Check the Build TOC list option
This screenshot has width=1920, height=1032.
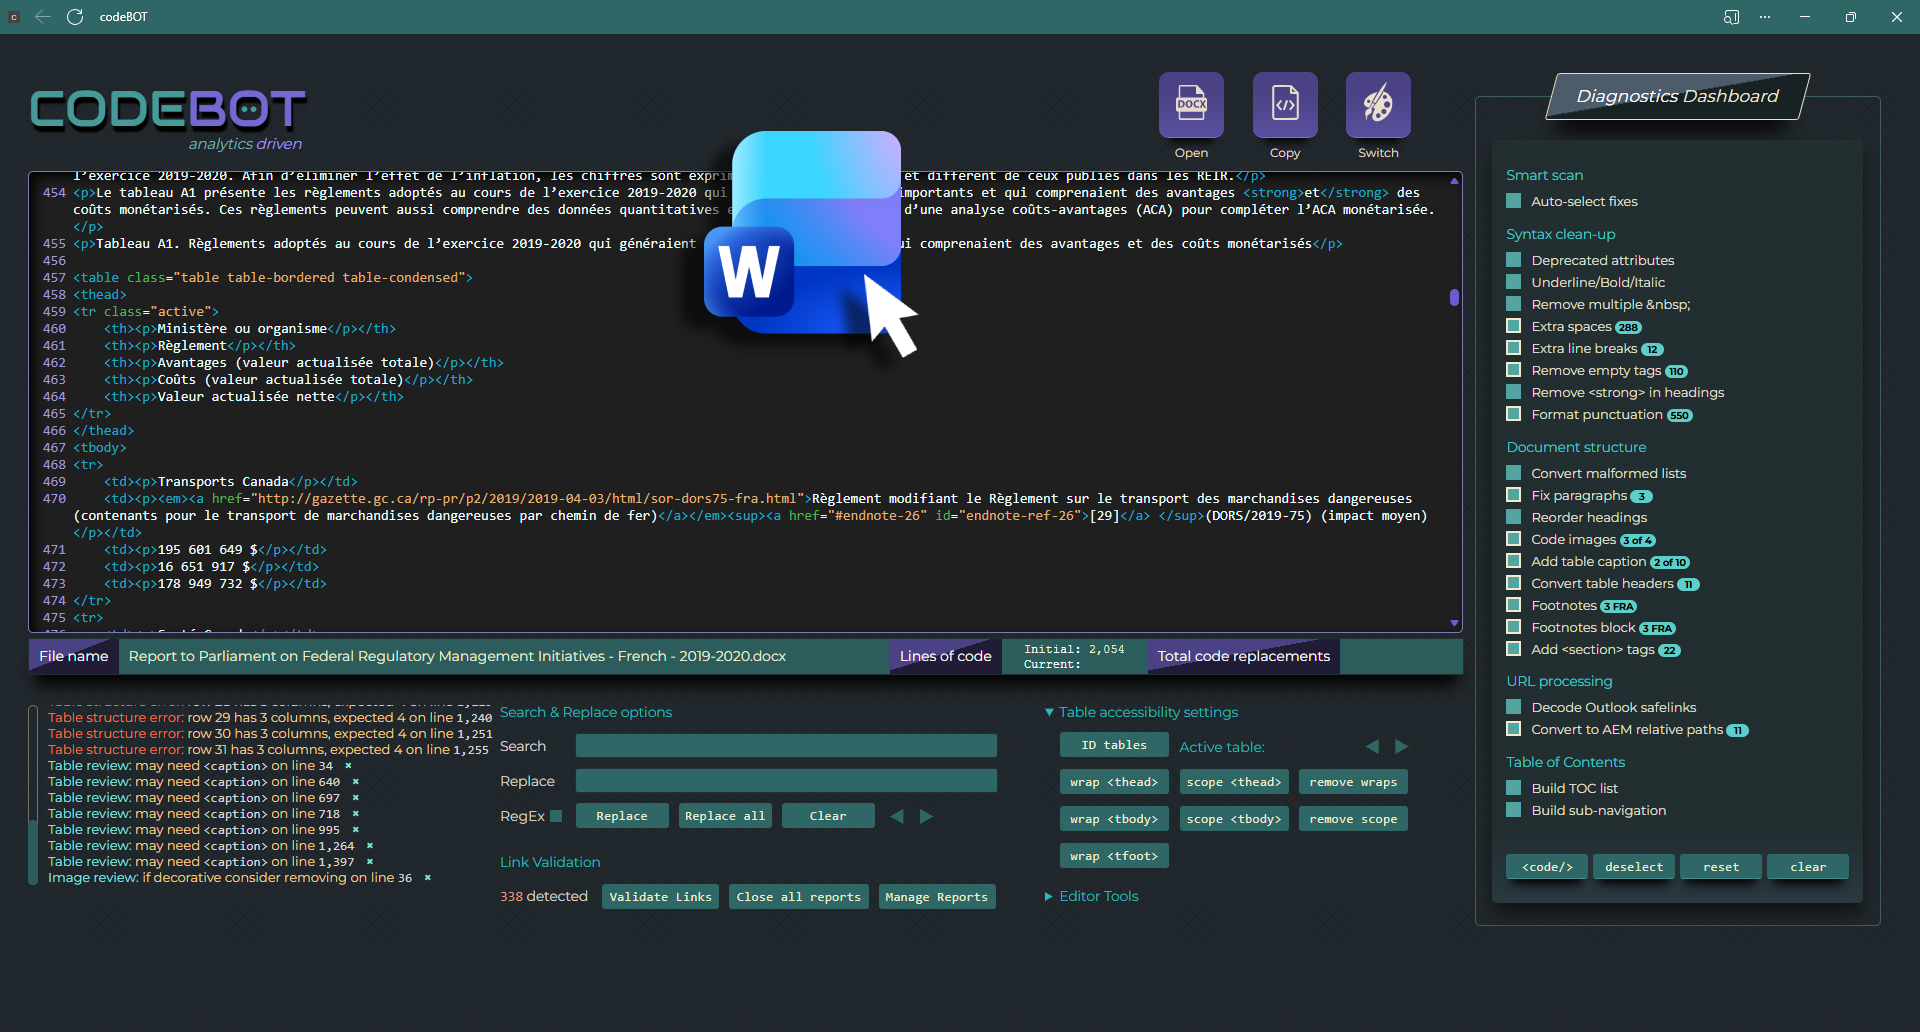[x=1513, y=788]
